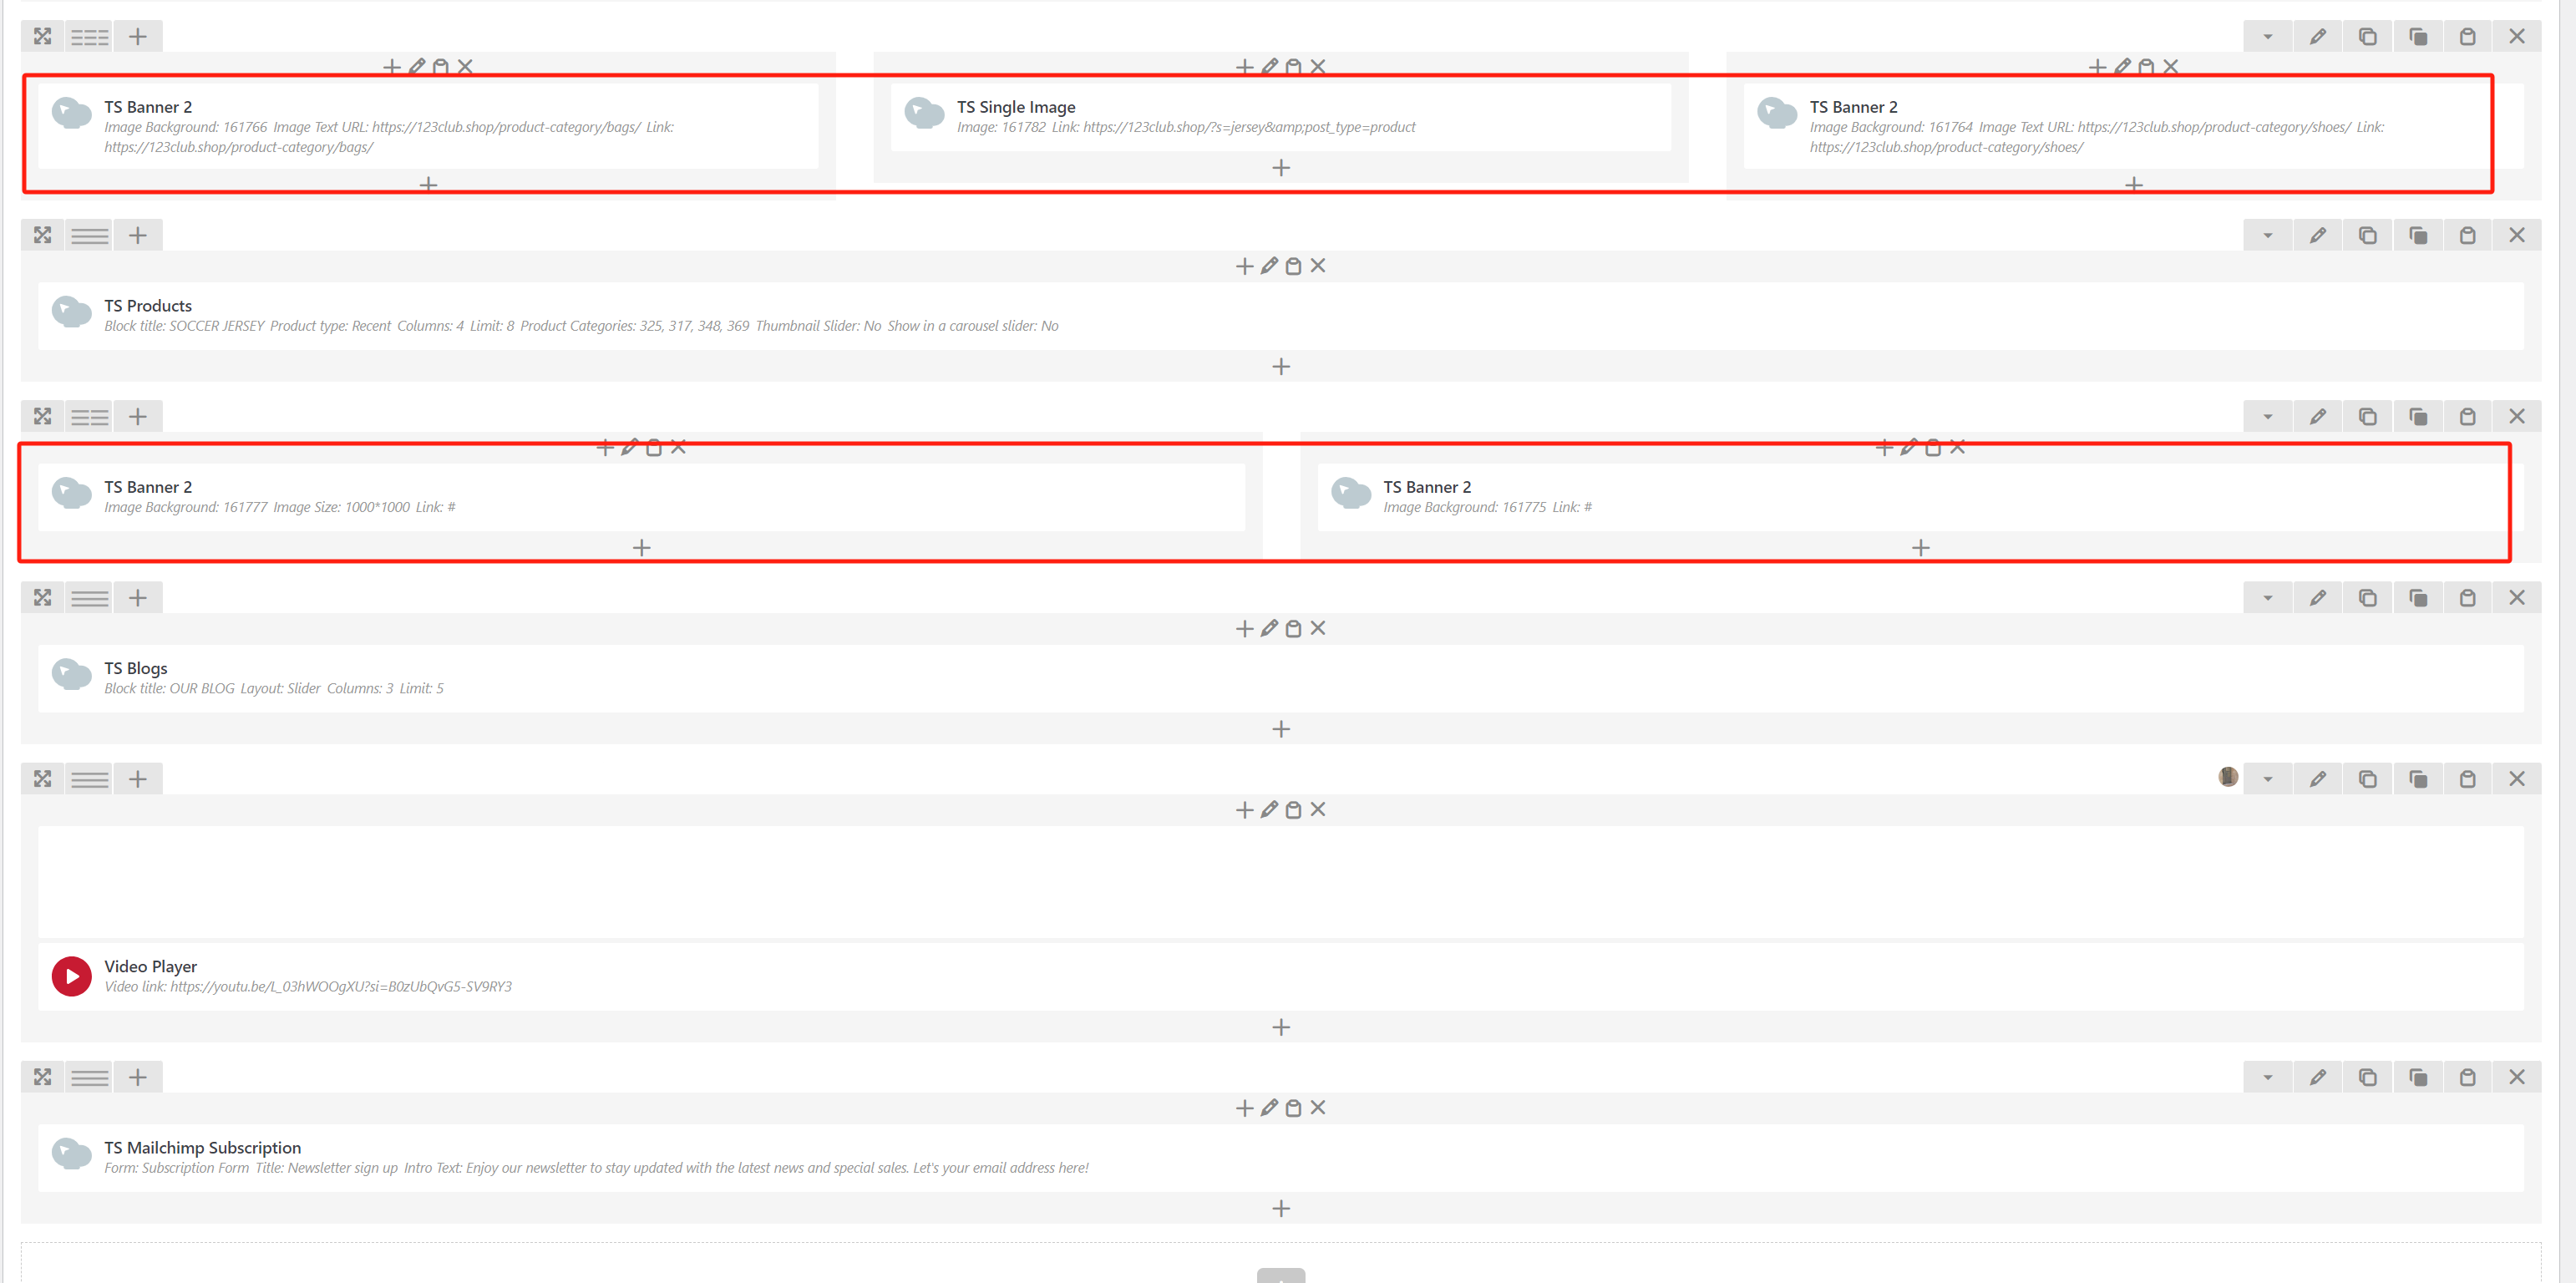The image size is (2576, 1283).
Task: Add a new element below the Video Player
Action: 1280,1026
